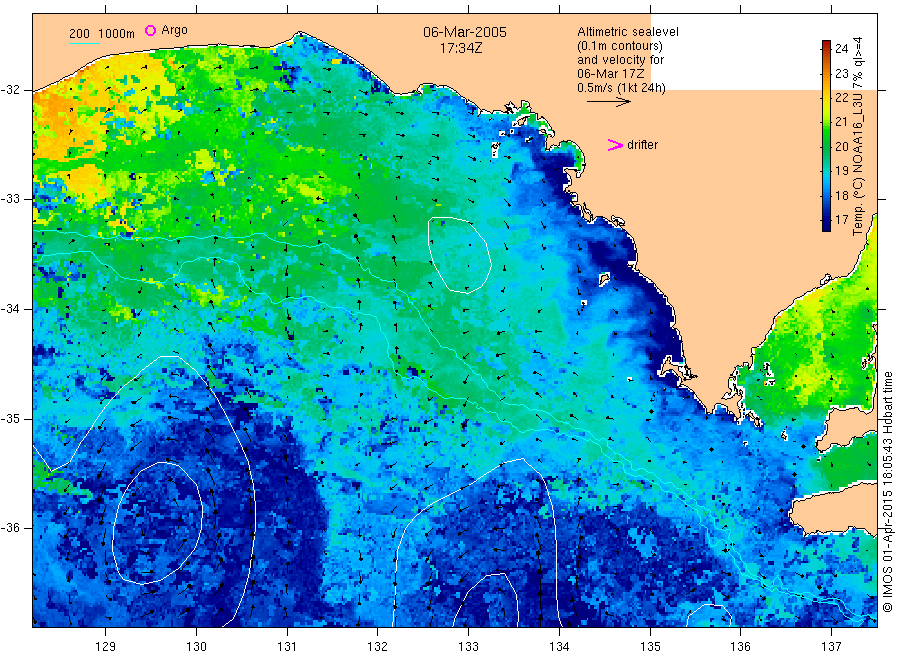Click the 'Altimetric sealevel' caption text
This screenshot has width=900, height=660.
point(628,32)
